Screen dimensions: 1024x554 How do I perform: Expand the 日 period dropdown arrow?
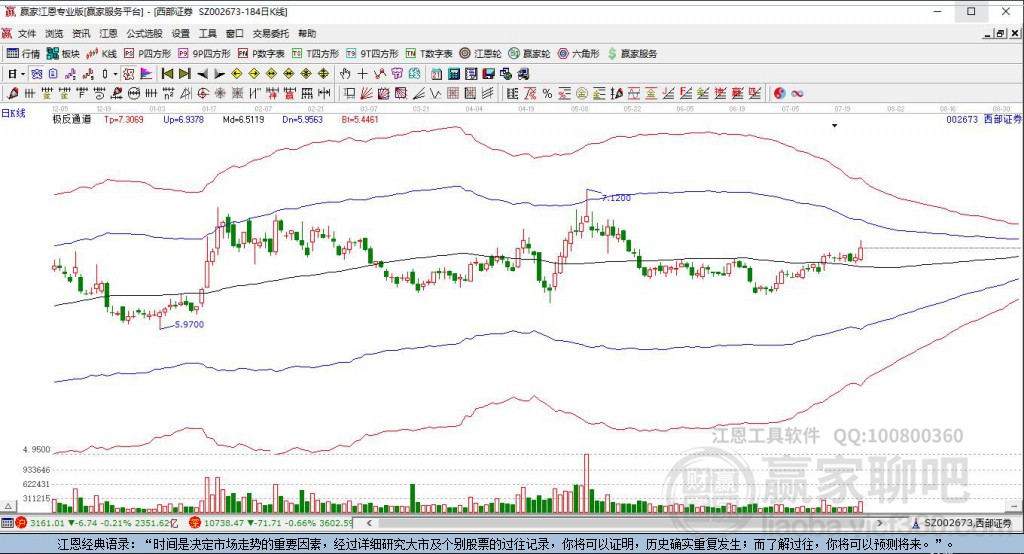coord(23,73)
